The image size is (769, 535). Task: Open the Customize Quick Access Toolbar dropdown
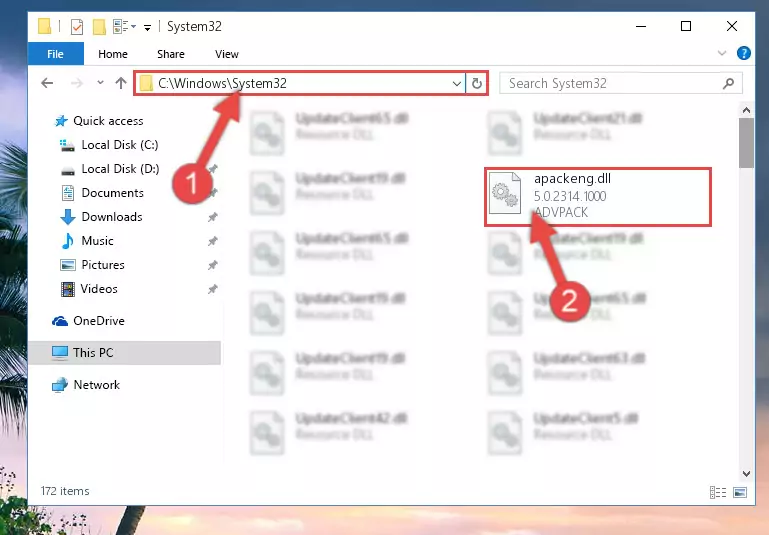(147, 27)
